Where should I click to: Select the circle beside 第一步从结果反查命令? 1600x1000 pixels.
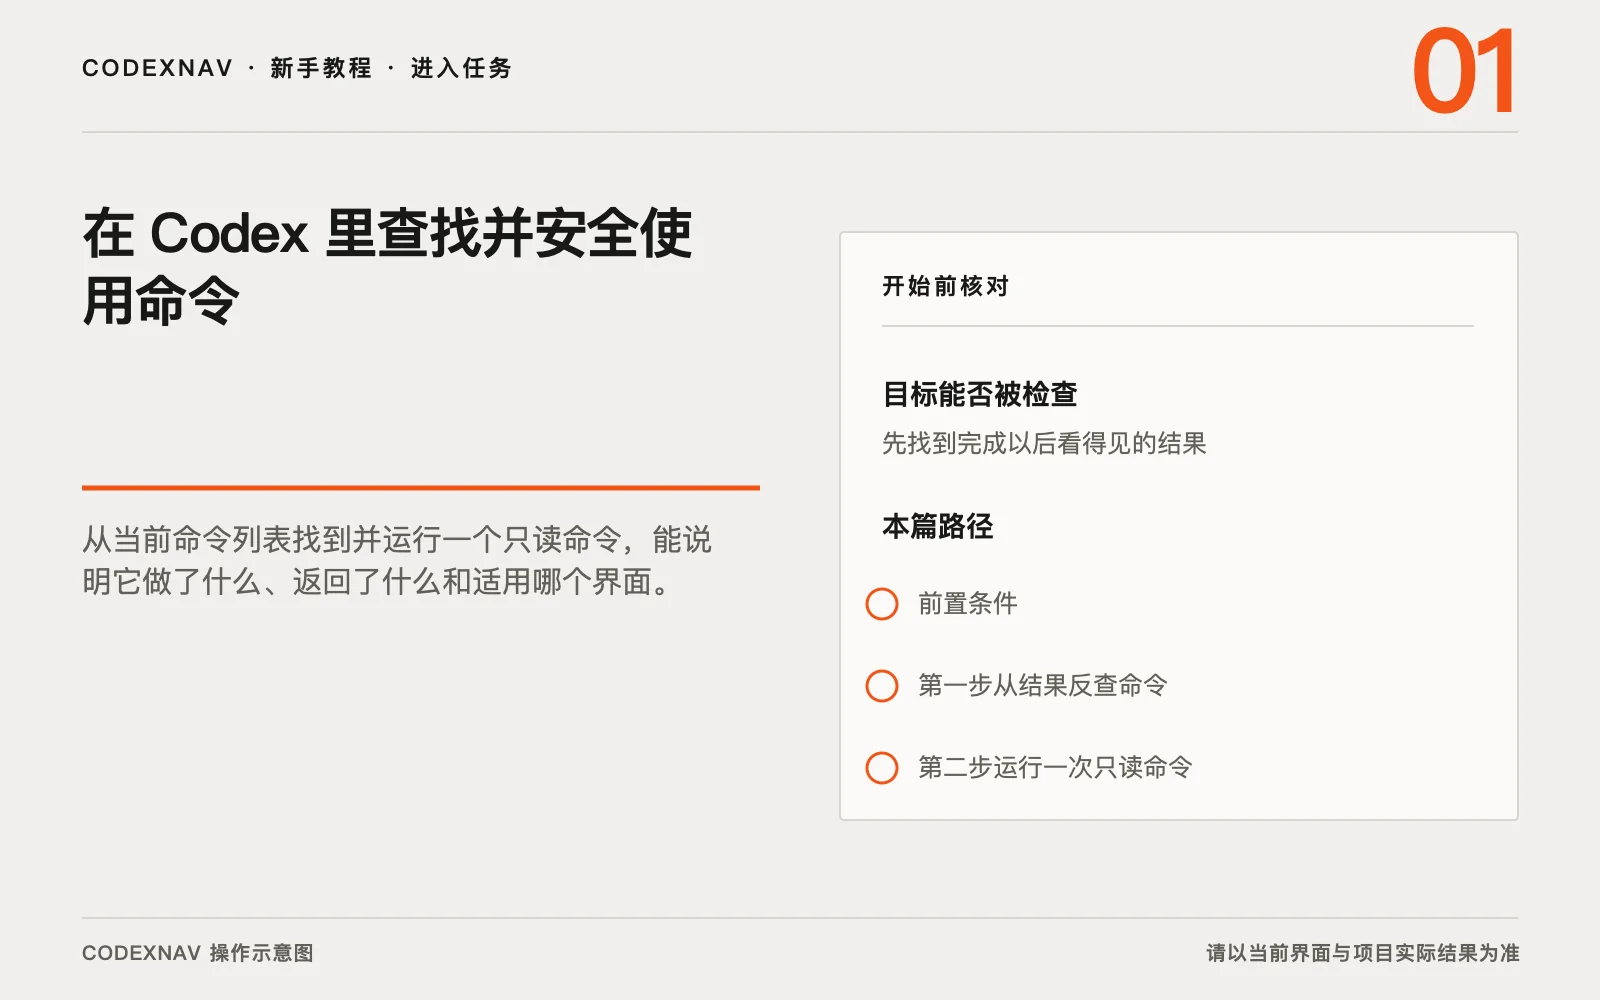[x=882, y=686]
